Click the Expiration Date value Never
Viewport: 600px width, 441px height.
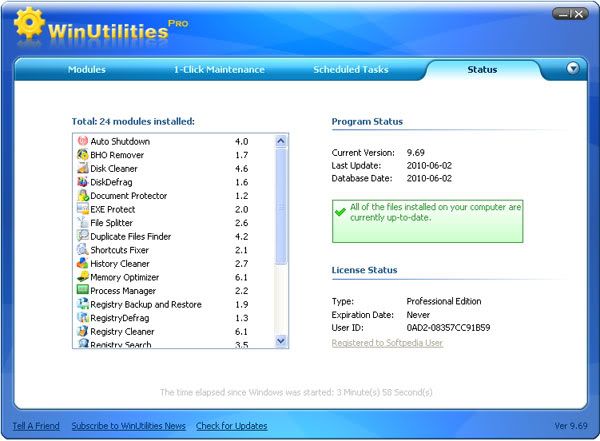click(x=418, y=315)
